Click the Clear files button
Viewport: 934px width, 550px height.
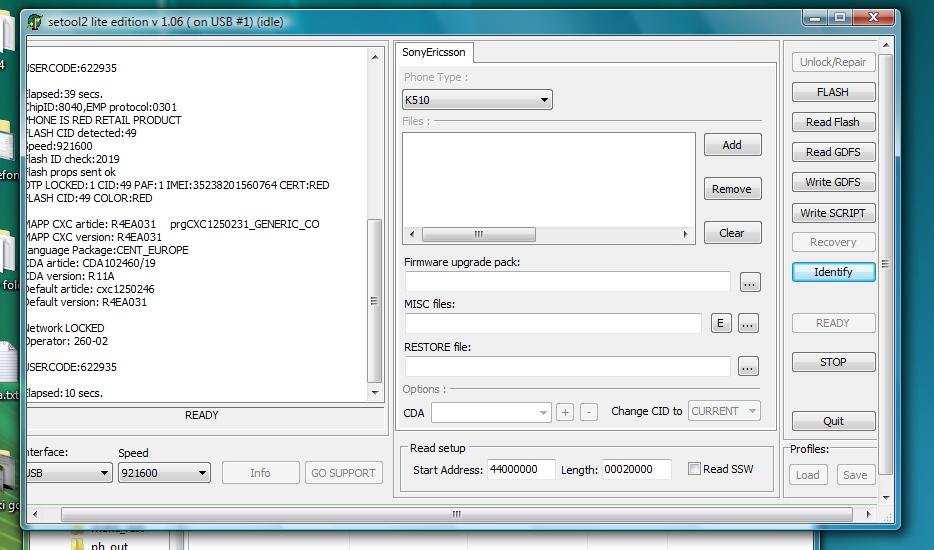click(732, 233)
